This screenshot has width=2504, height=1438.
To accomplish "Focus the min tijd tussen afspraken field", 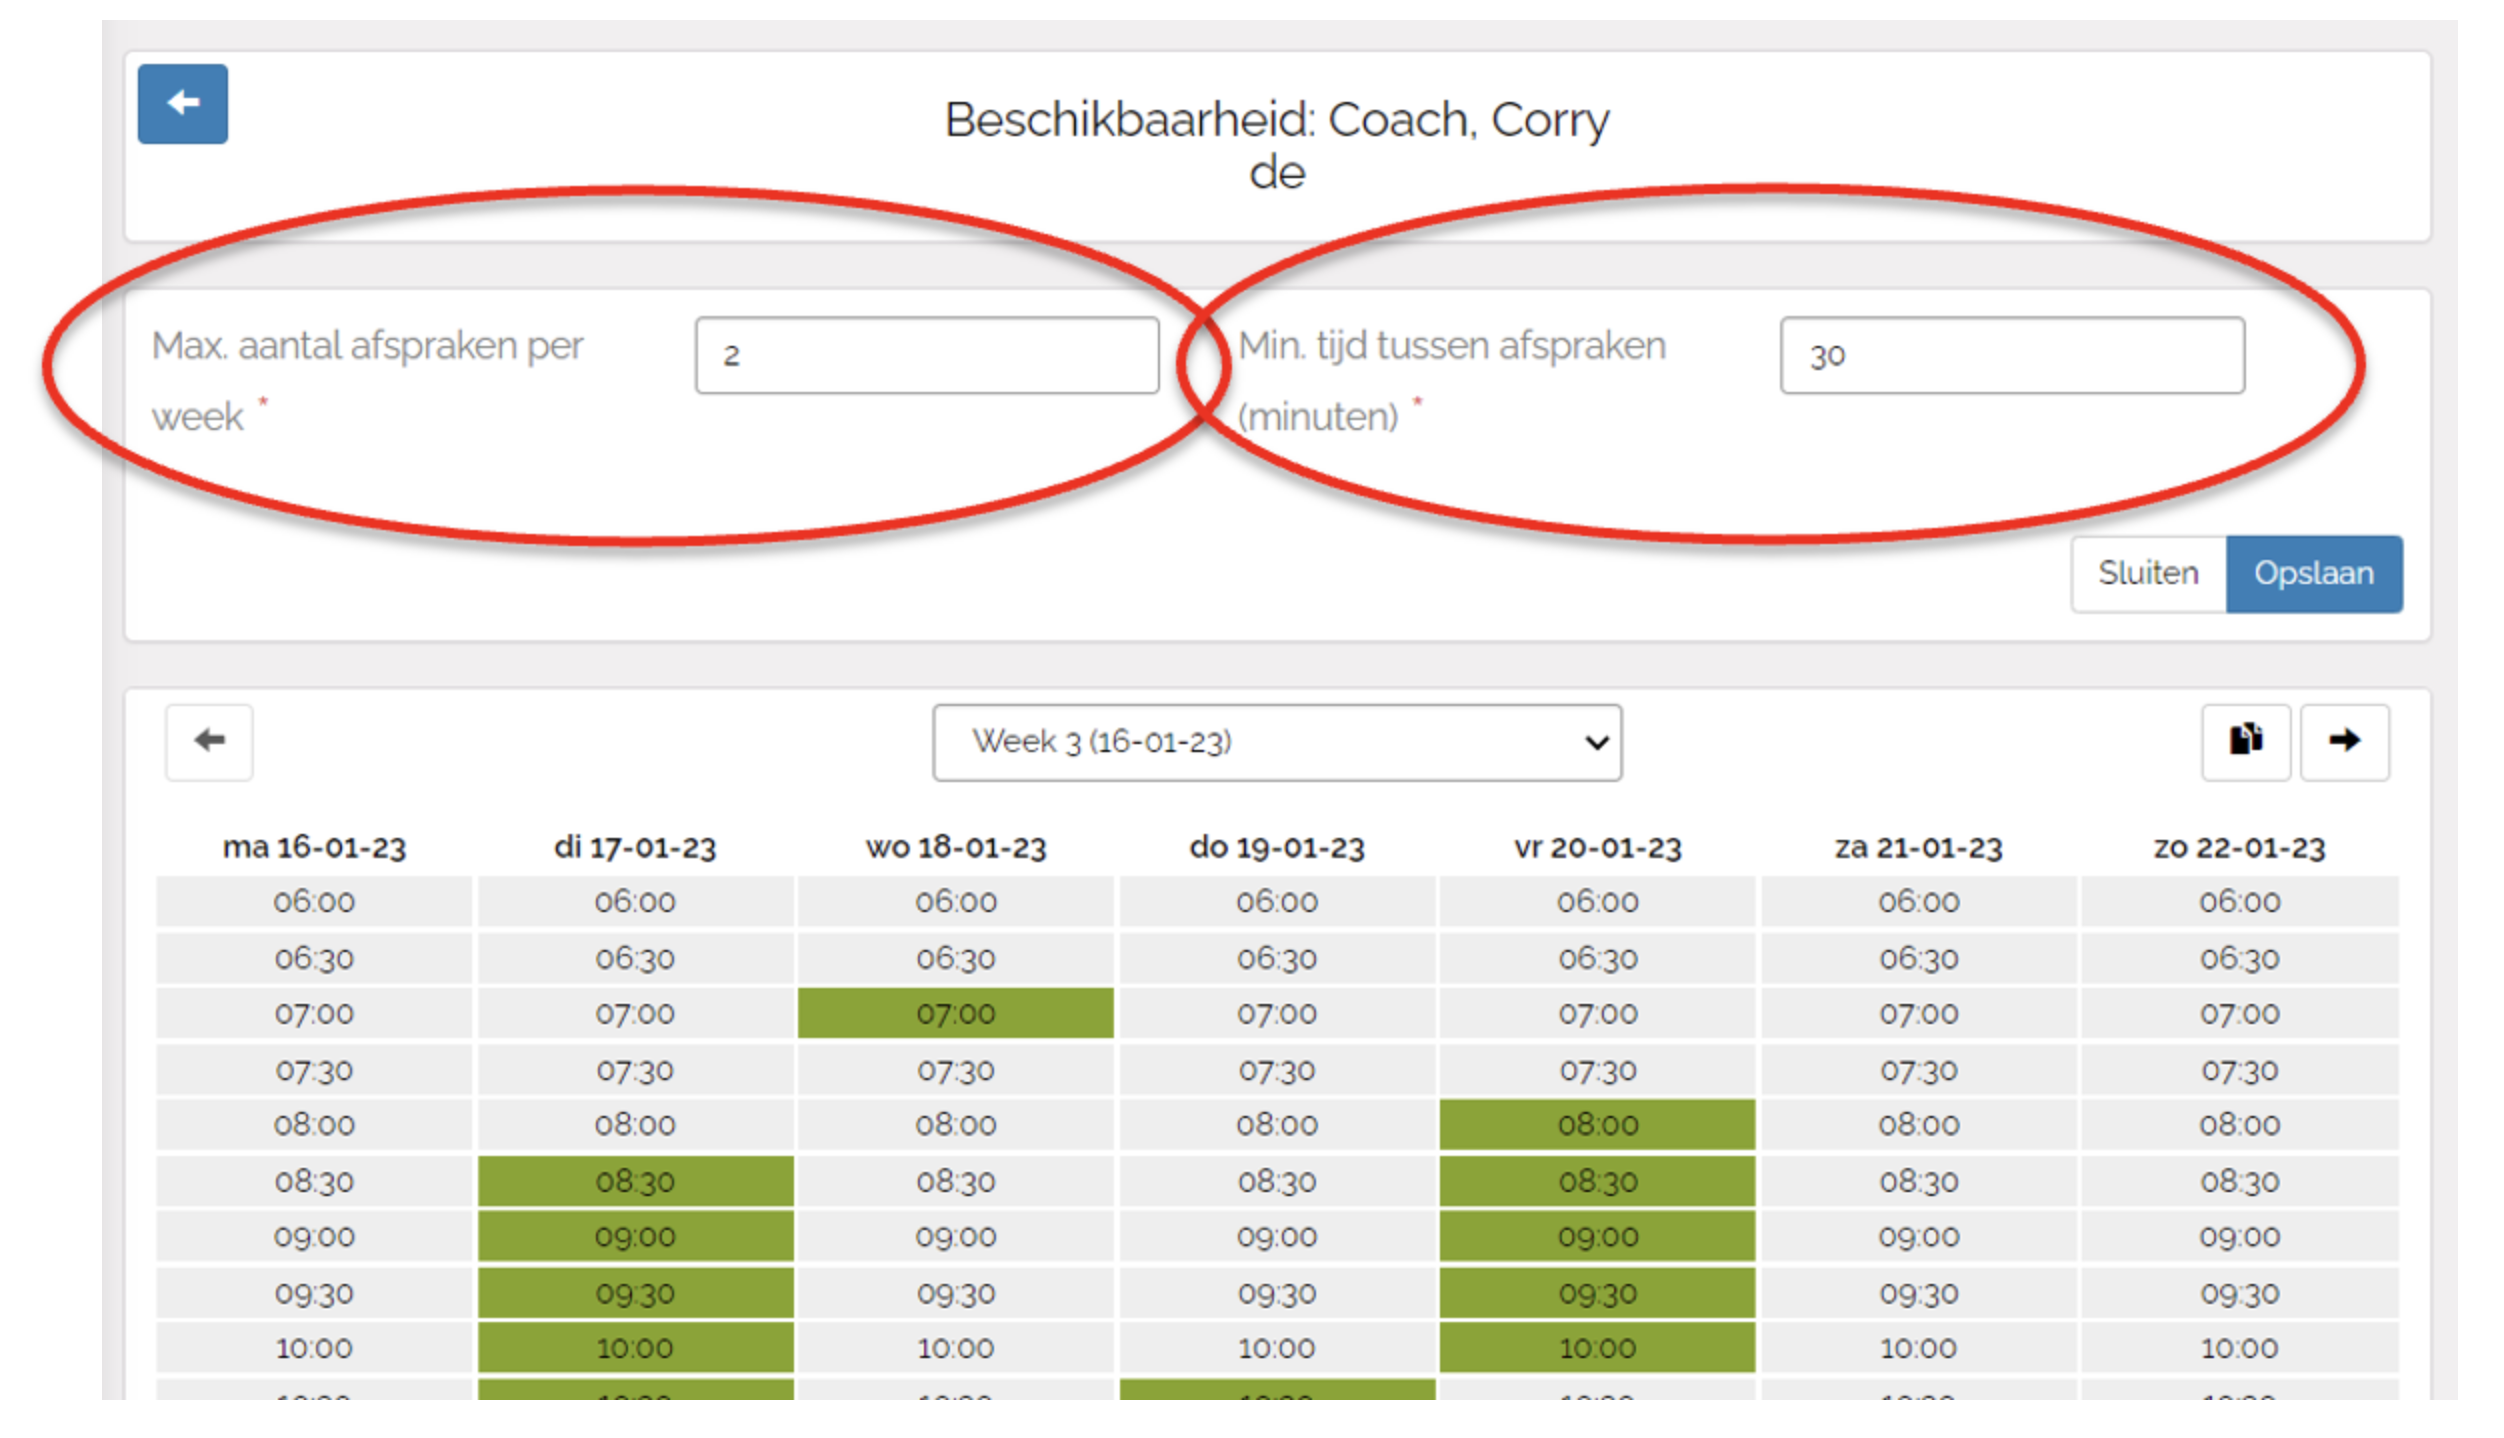I will (x=2011, y=355).
